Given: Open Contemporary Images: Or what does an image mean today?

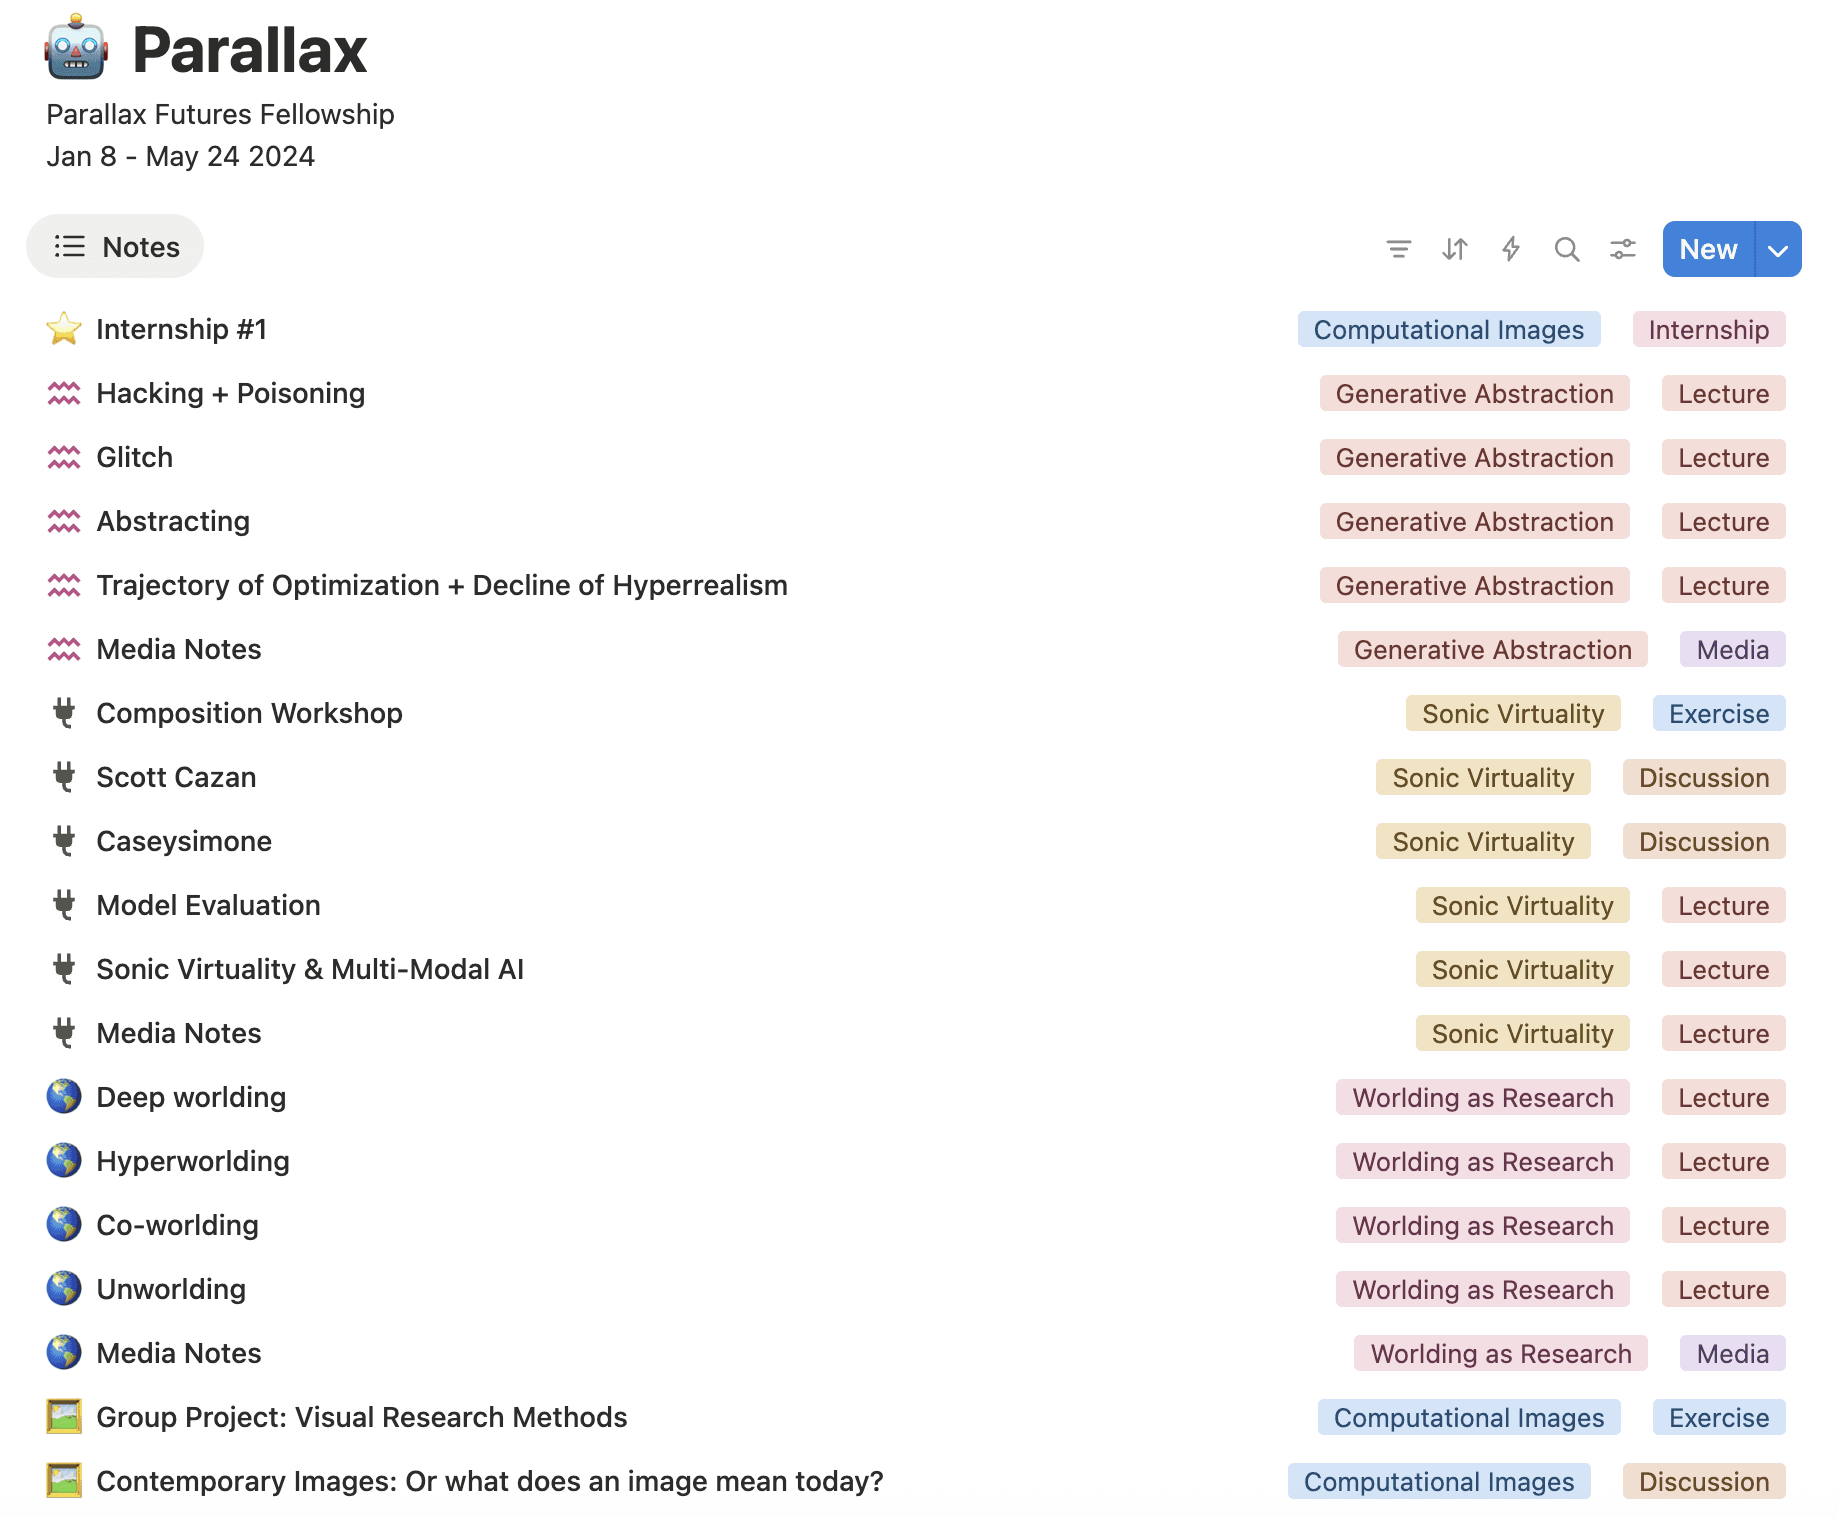Looking at the screenshot, I should pyautogui.click(x=490, y=1481).
